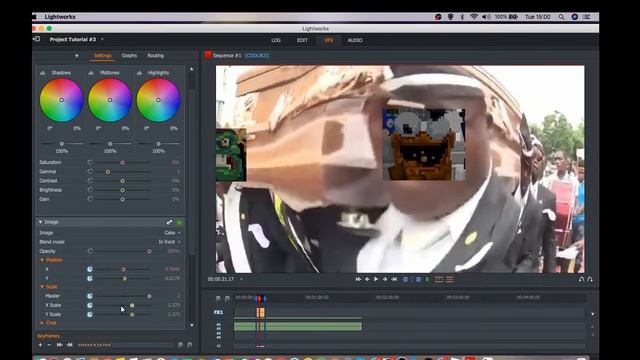This screenshot has height=360, width=640.
Task: Collapse the Scale parameter group
Action: coord(42,287)
